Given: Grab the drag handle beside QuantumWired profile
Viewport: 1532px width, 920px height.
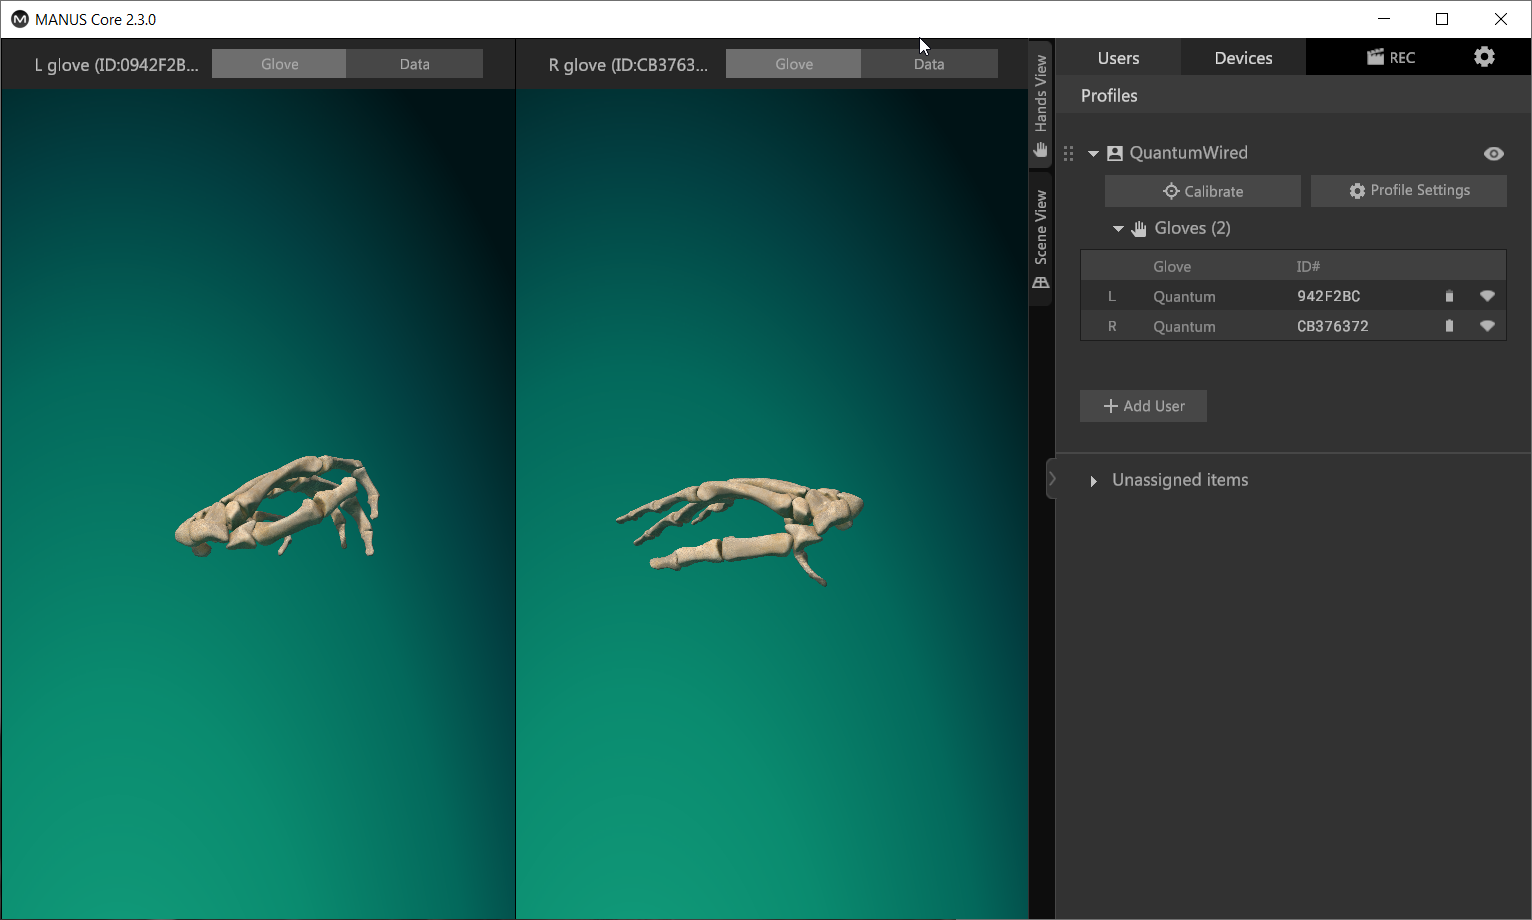Looking at the screenshot, I should (x=1069, y=153).
